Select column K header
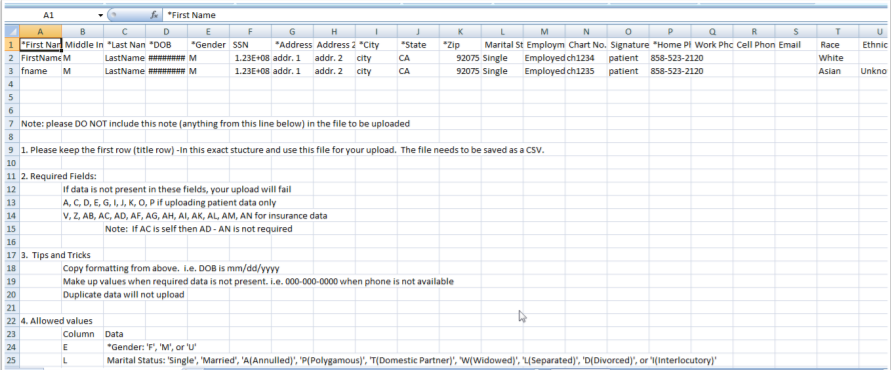 (460, 31)
